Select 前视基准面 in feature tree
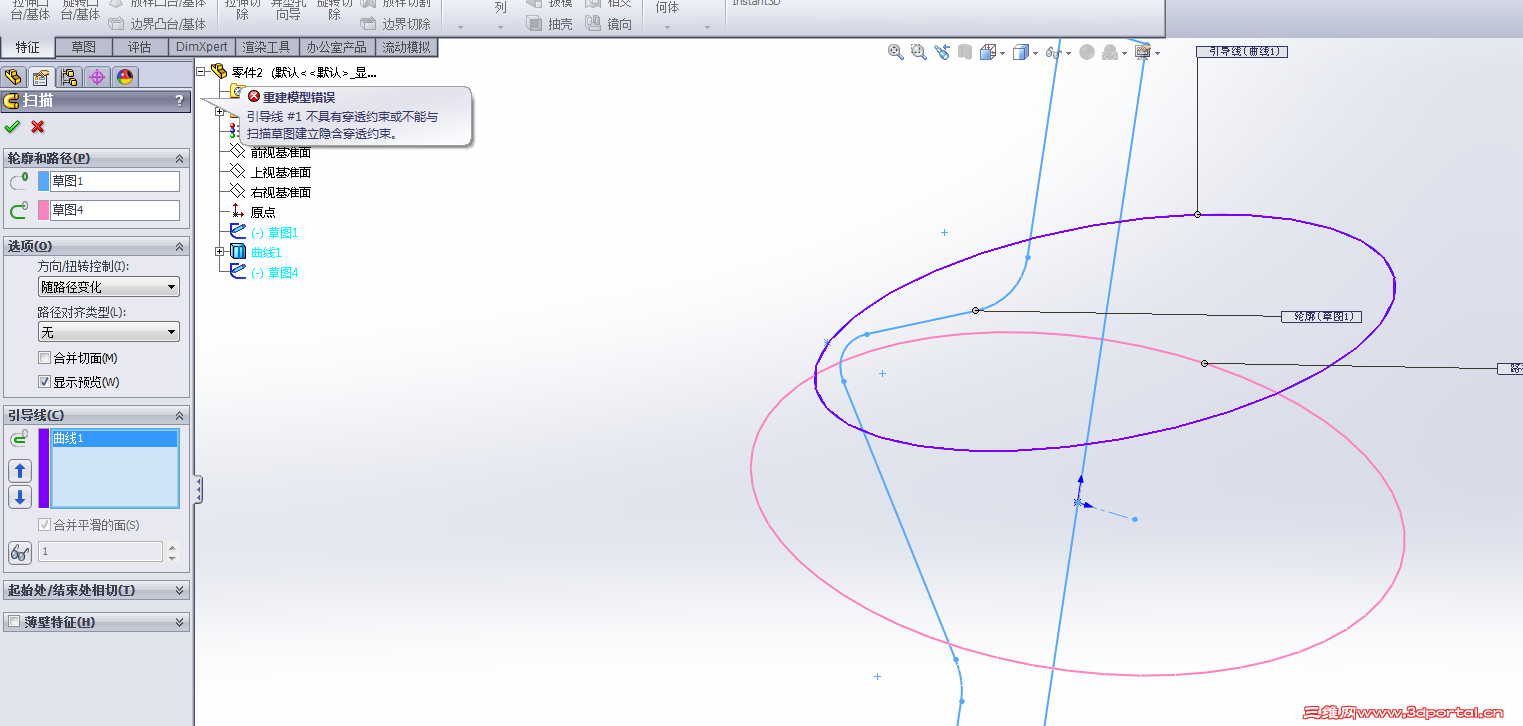The height and width of the screenshot is (726, 1523). point(281,152)
